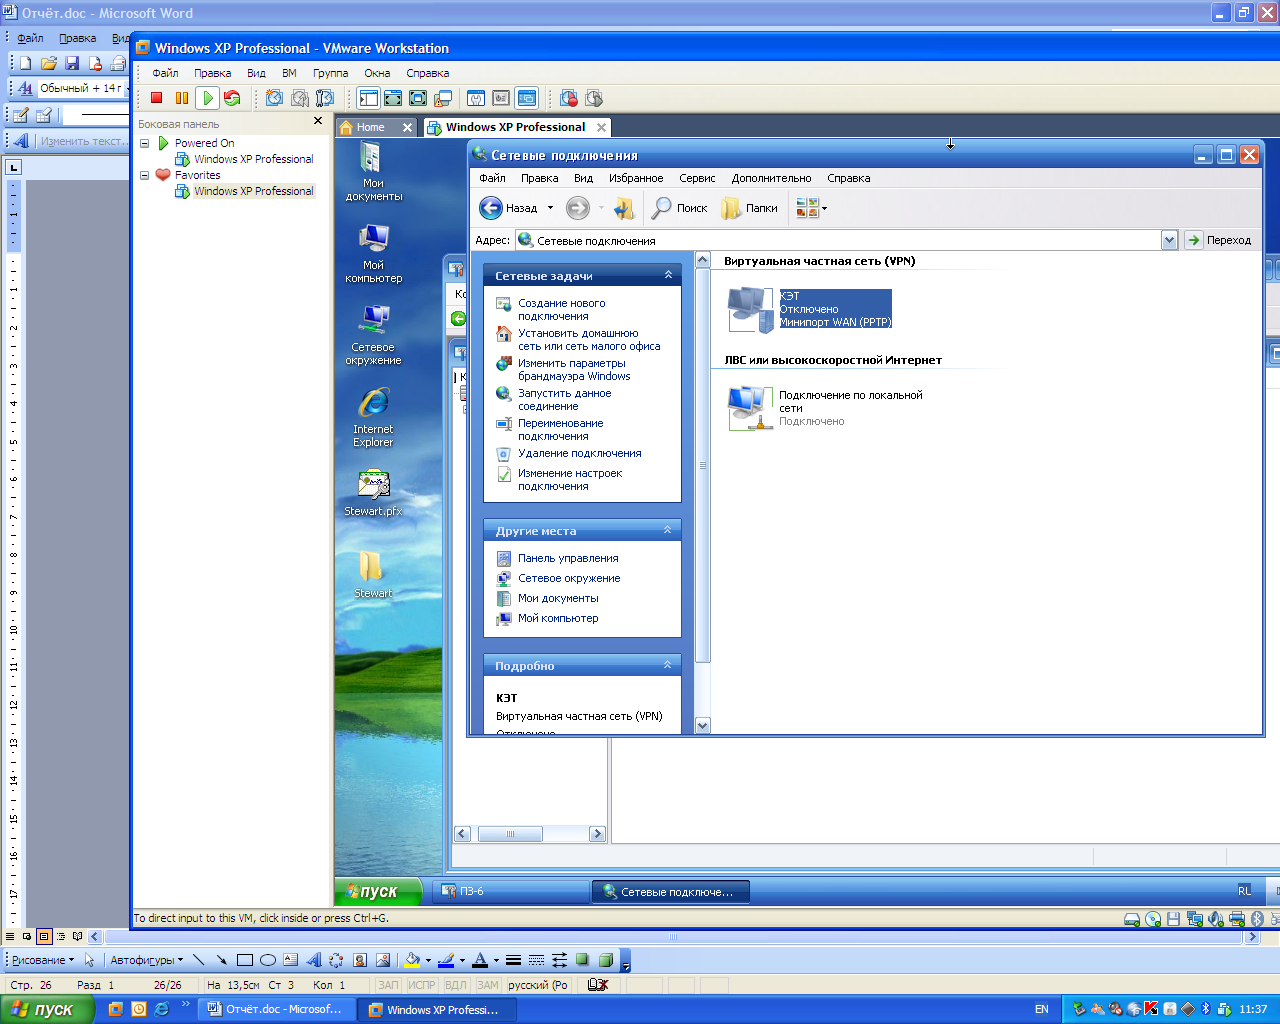Select Windows XP Professional under Favorites
This screenshot has width=1280, height=1024.
(x=253, y=191)
